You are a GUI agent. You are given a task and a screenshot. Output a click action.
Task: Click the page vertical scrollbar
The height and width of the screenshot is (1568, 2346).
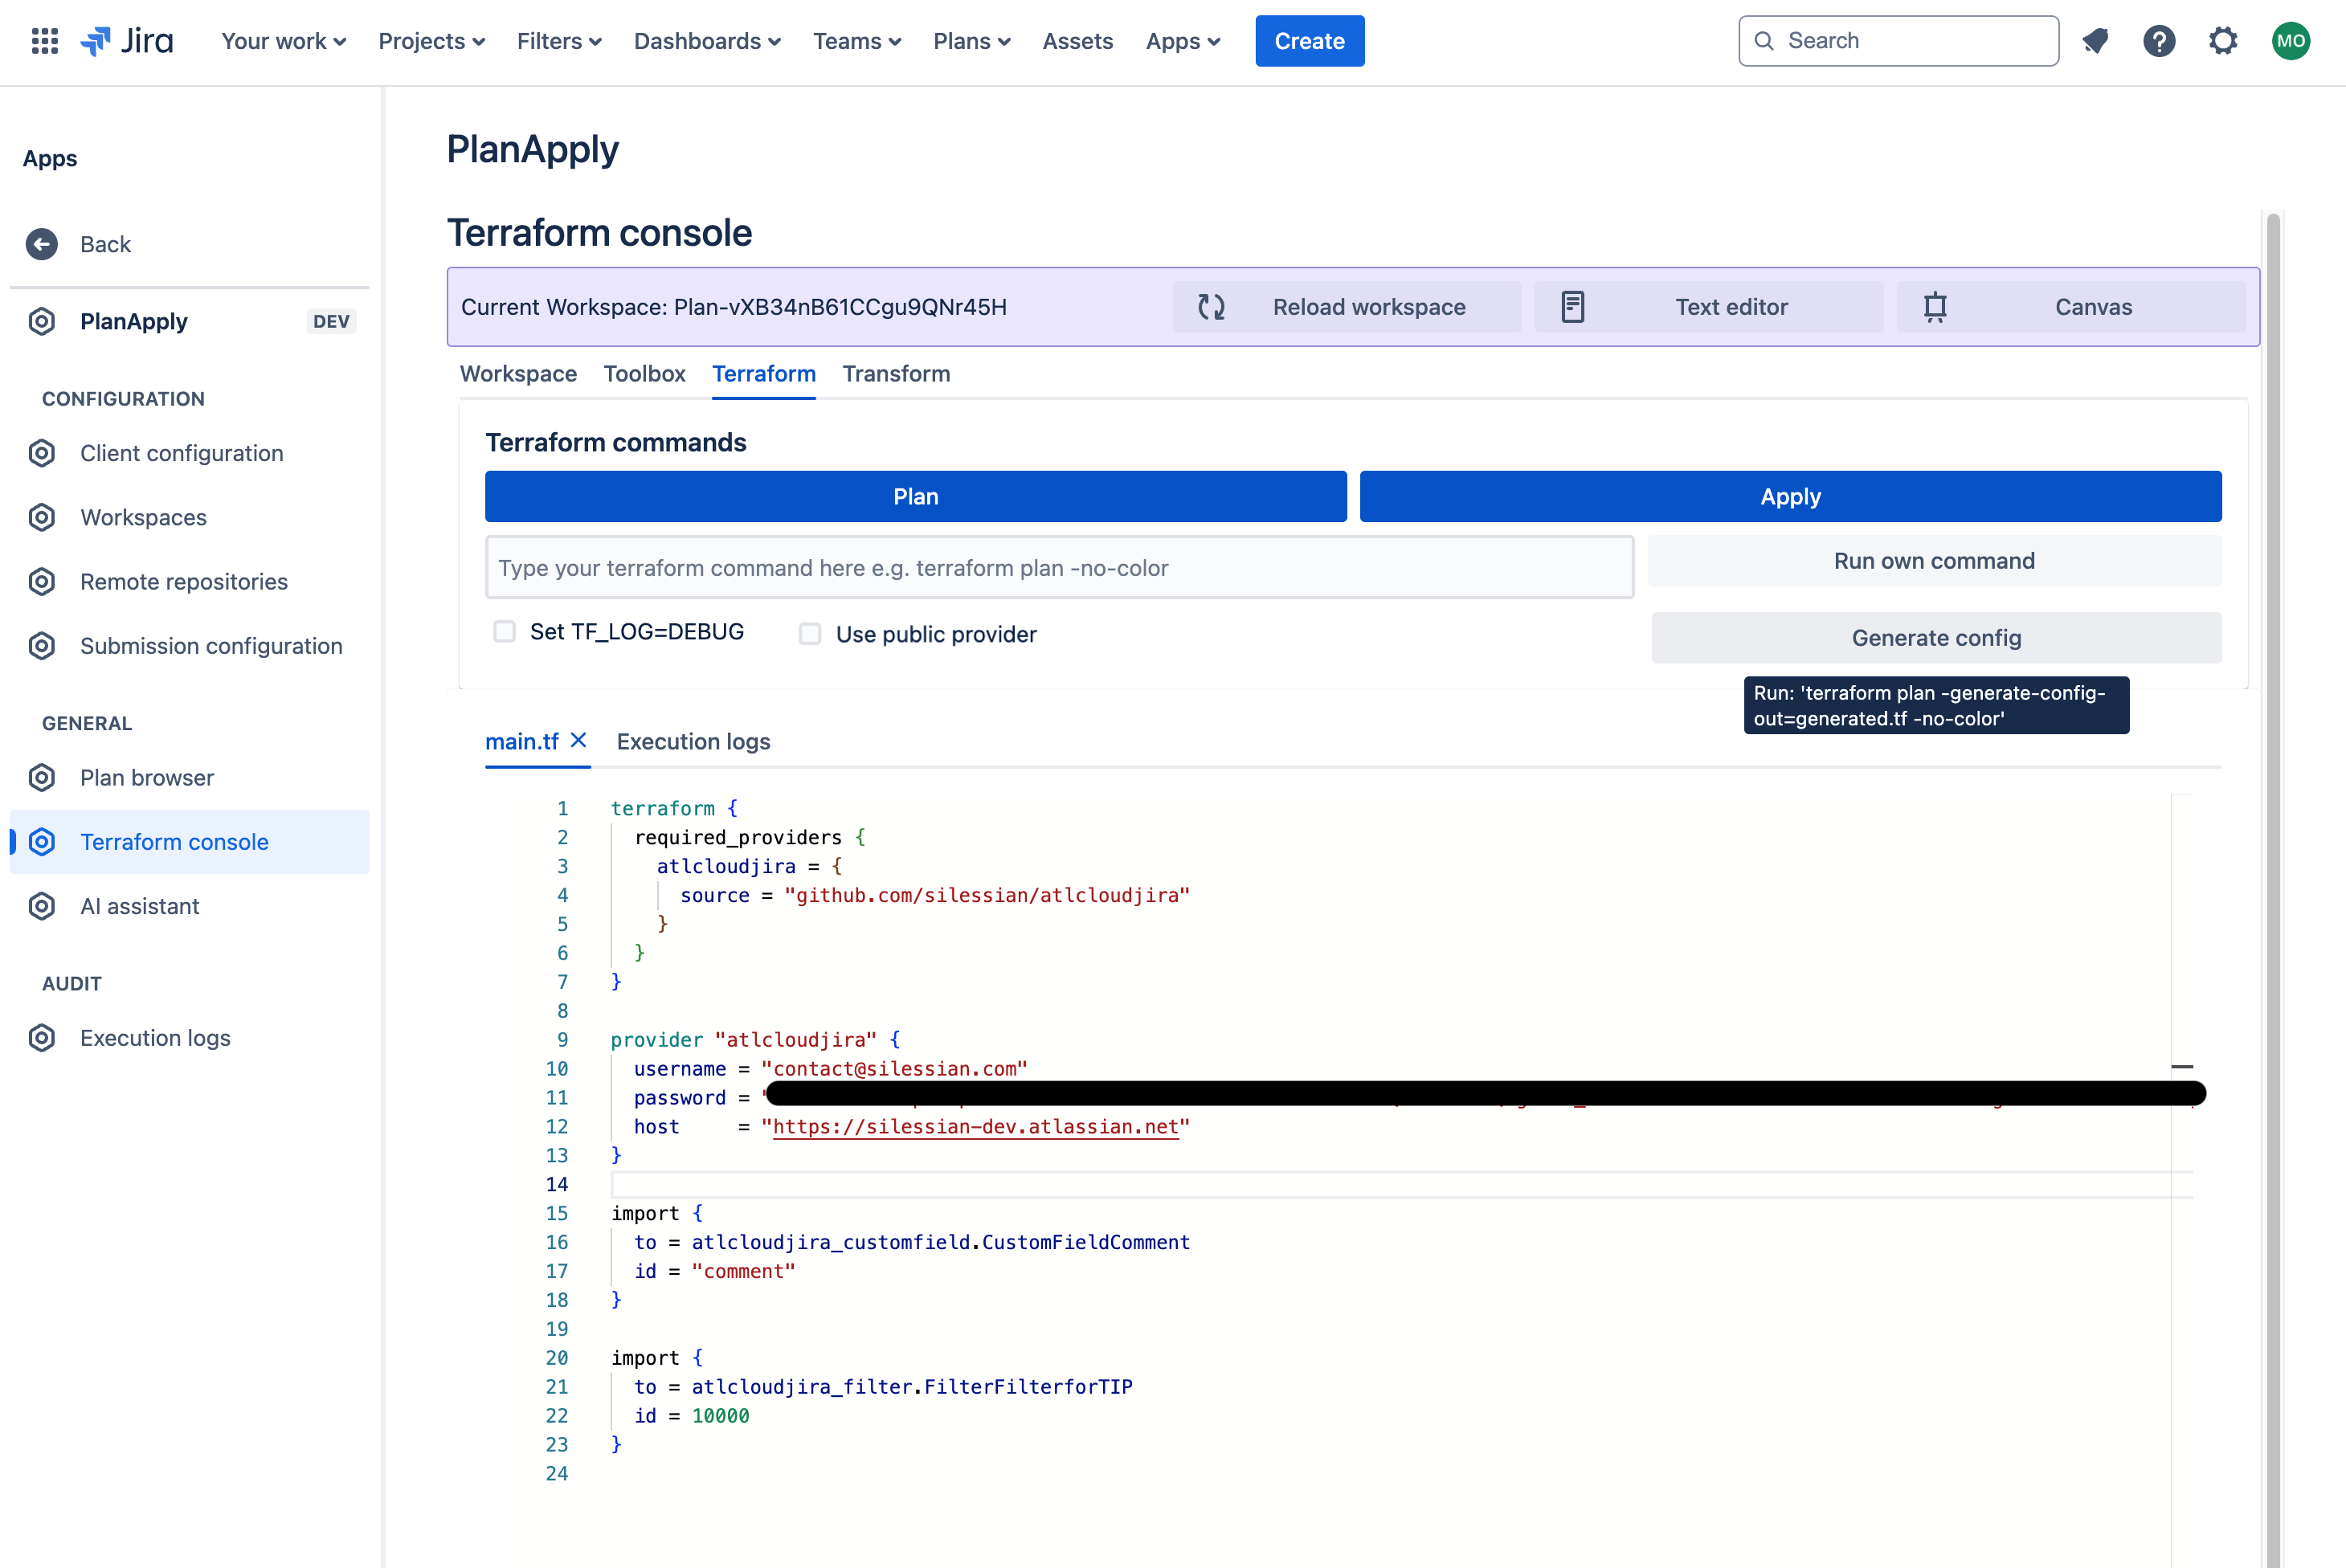(x=2273, y=800)
